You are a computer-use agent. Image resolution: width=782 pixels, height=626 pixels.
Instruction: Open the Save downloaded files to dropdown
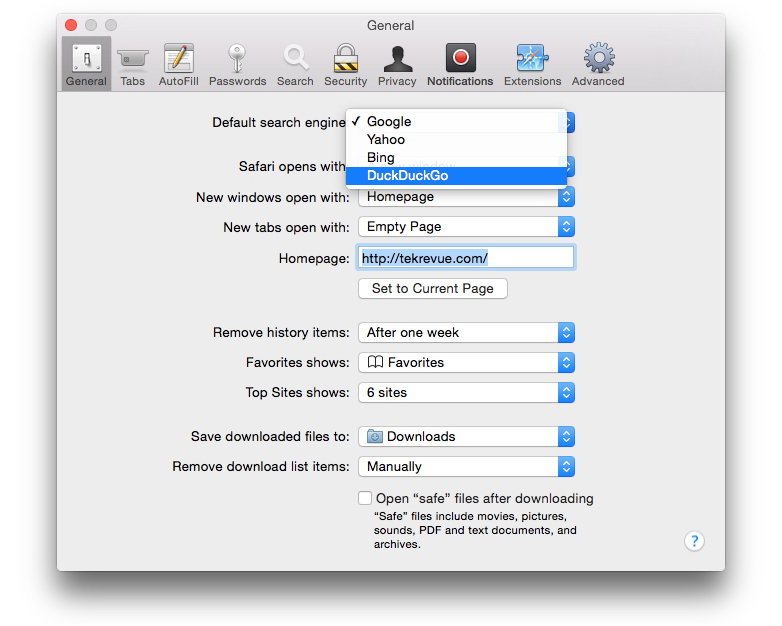click(x=466, y=436)
